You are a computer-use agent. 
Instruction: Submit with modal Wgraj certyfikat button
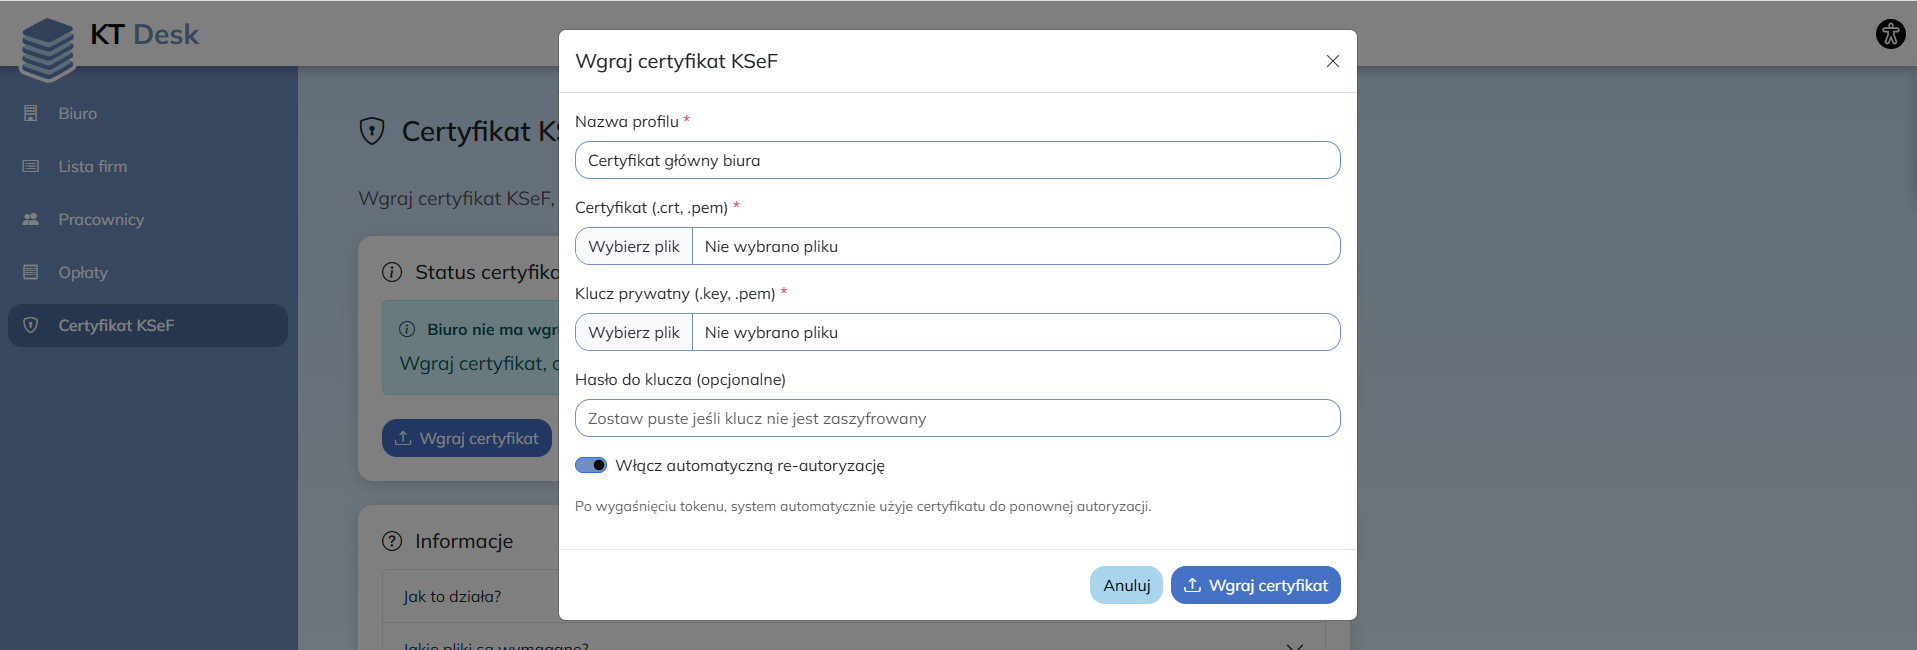pyautogui.click(x=1255, y=585)
